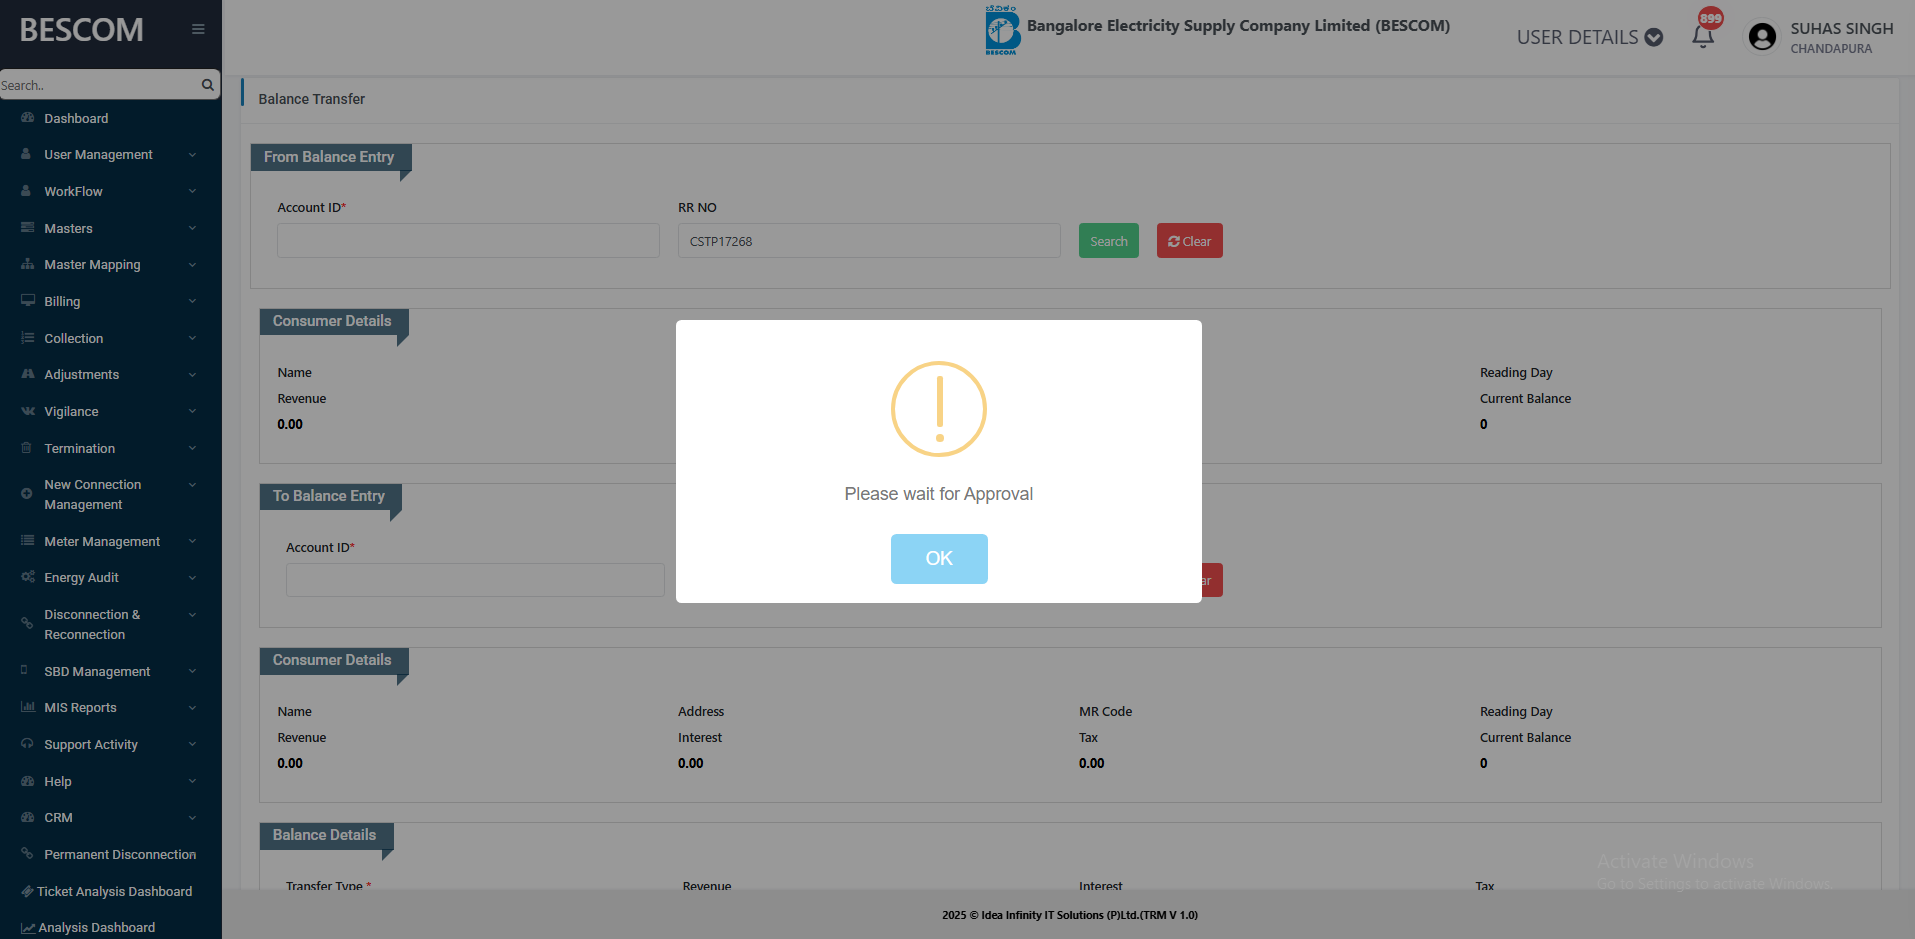The width and height of the screenshot is (1915, 939).
Task: Click the Dashboard icon in sidebar
Action: pos(27,118)
